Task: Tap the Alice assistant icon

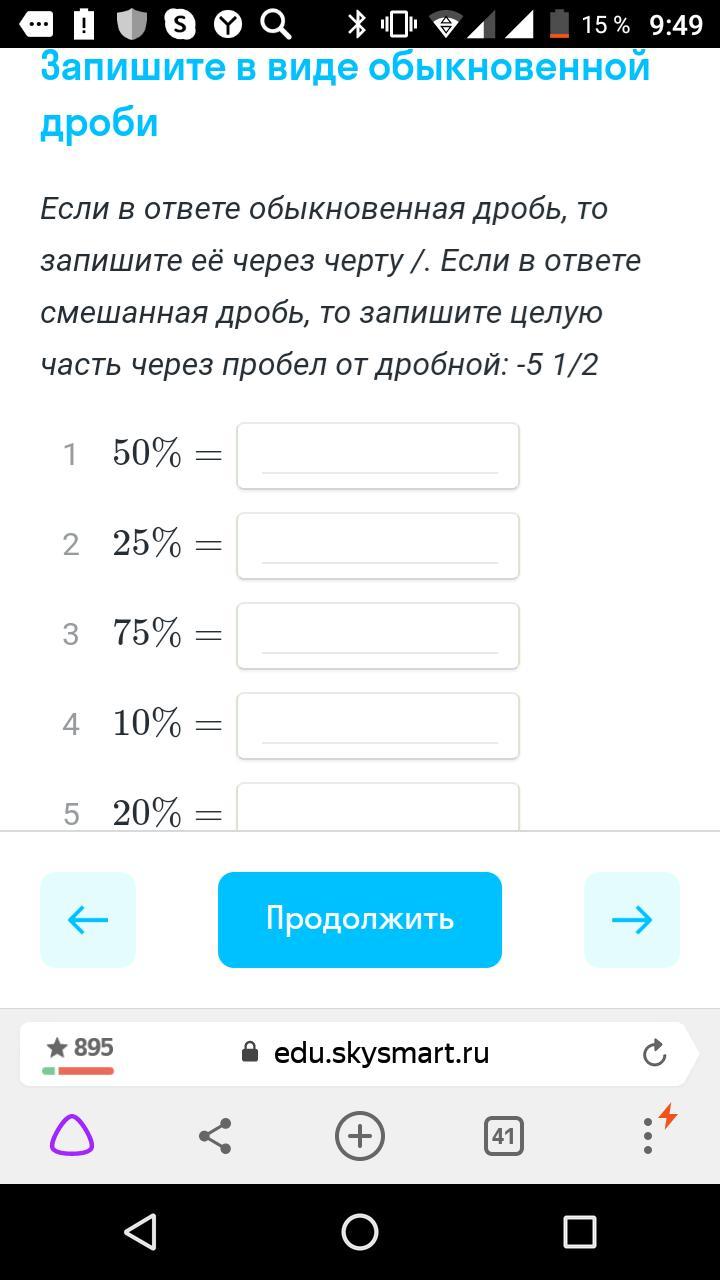Action: click(72, 1136)
